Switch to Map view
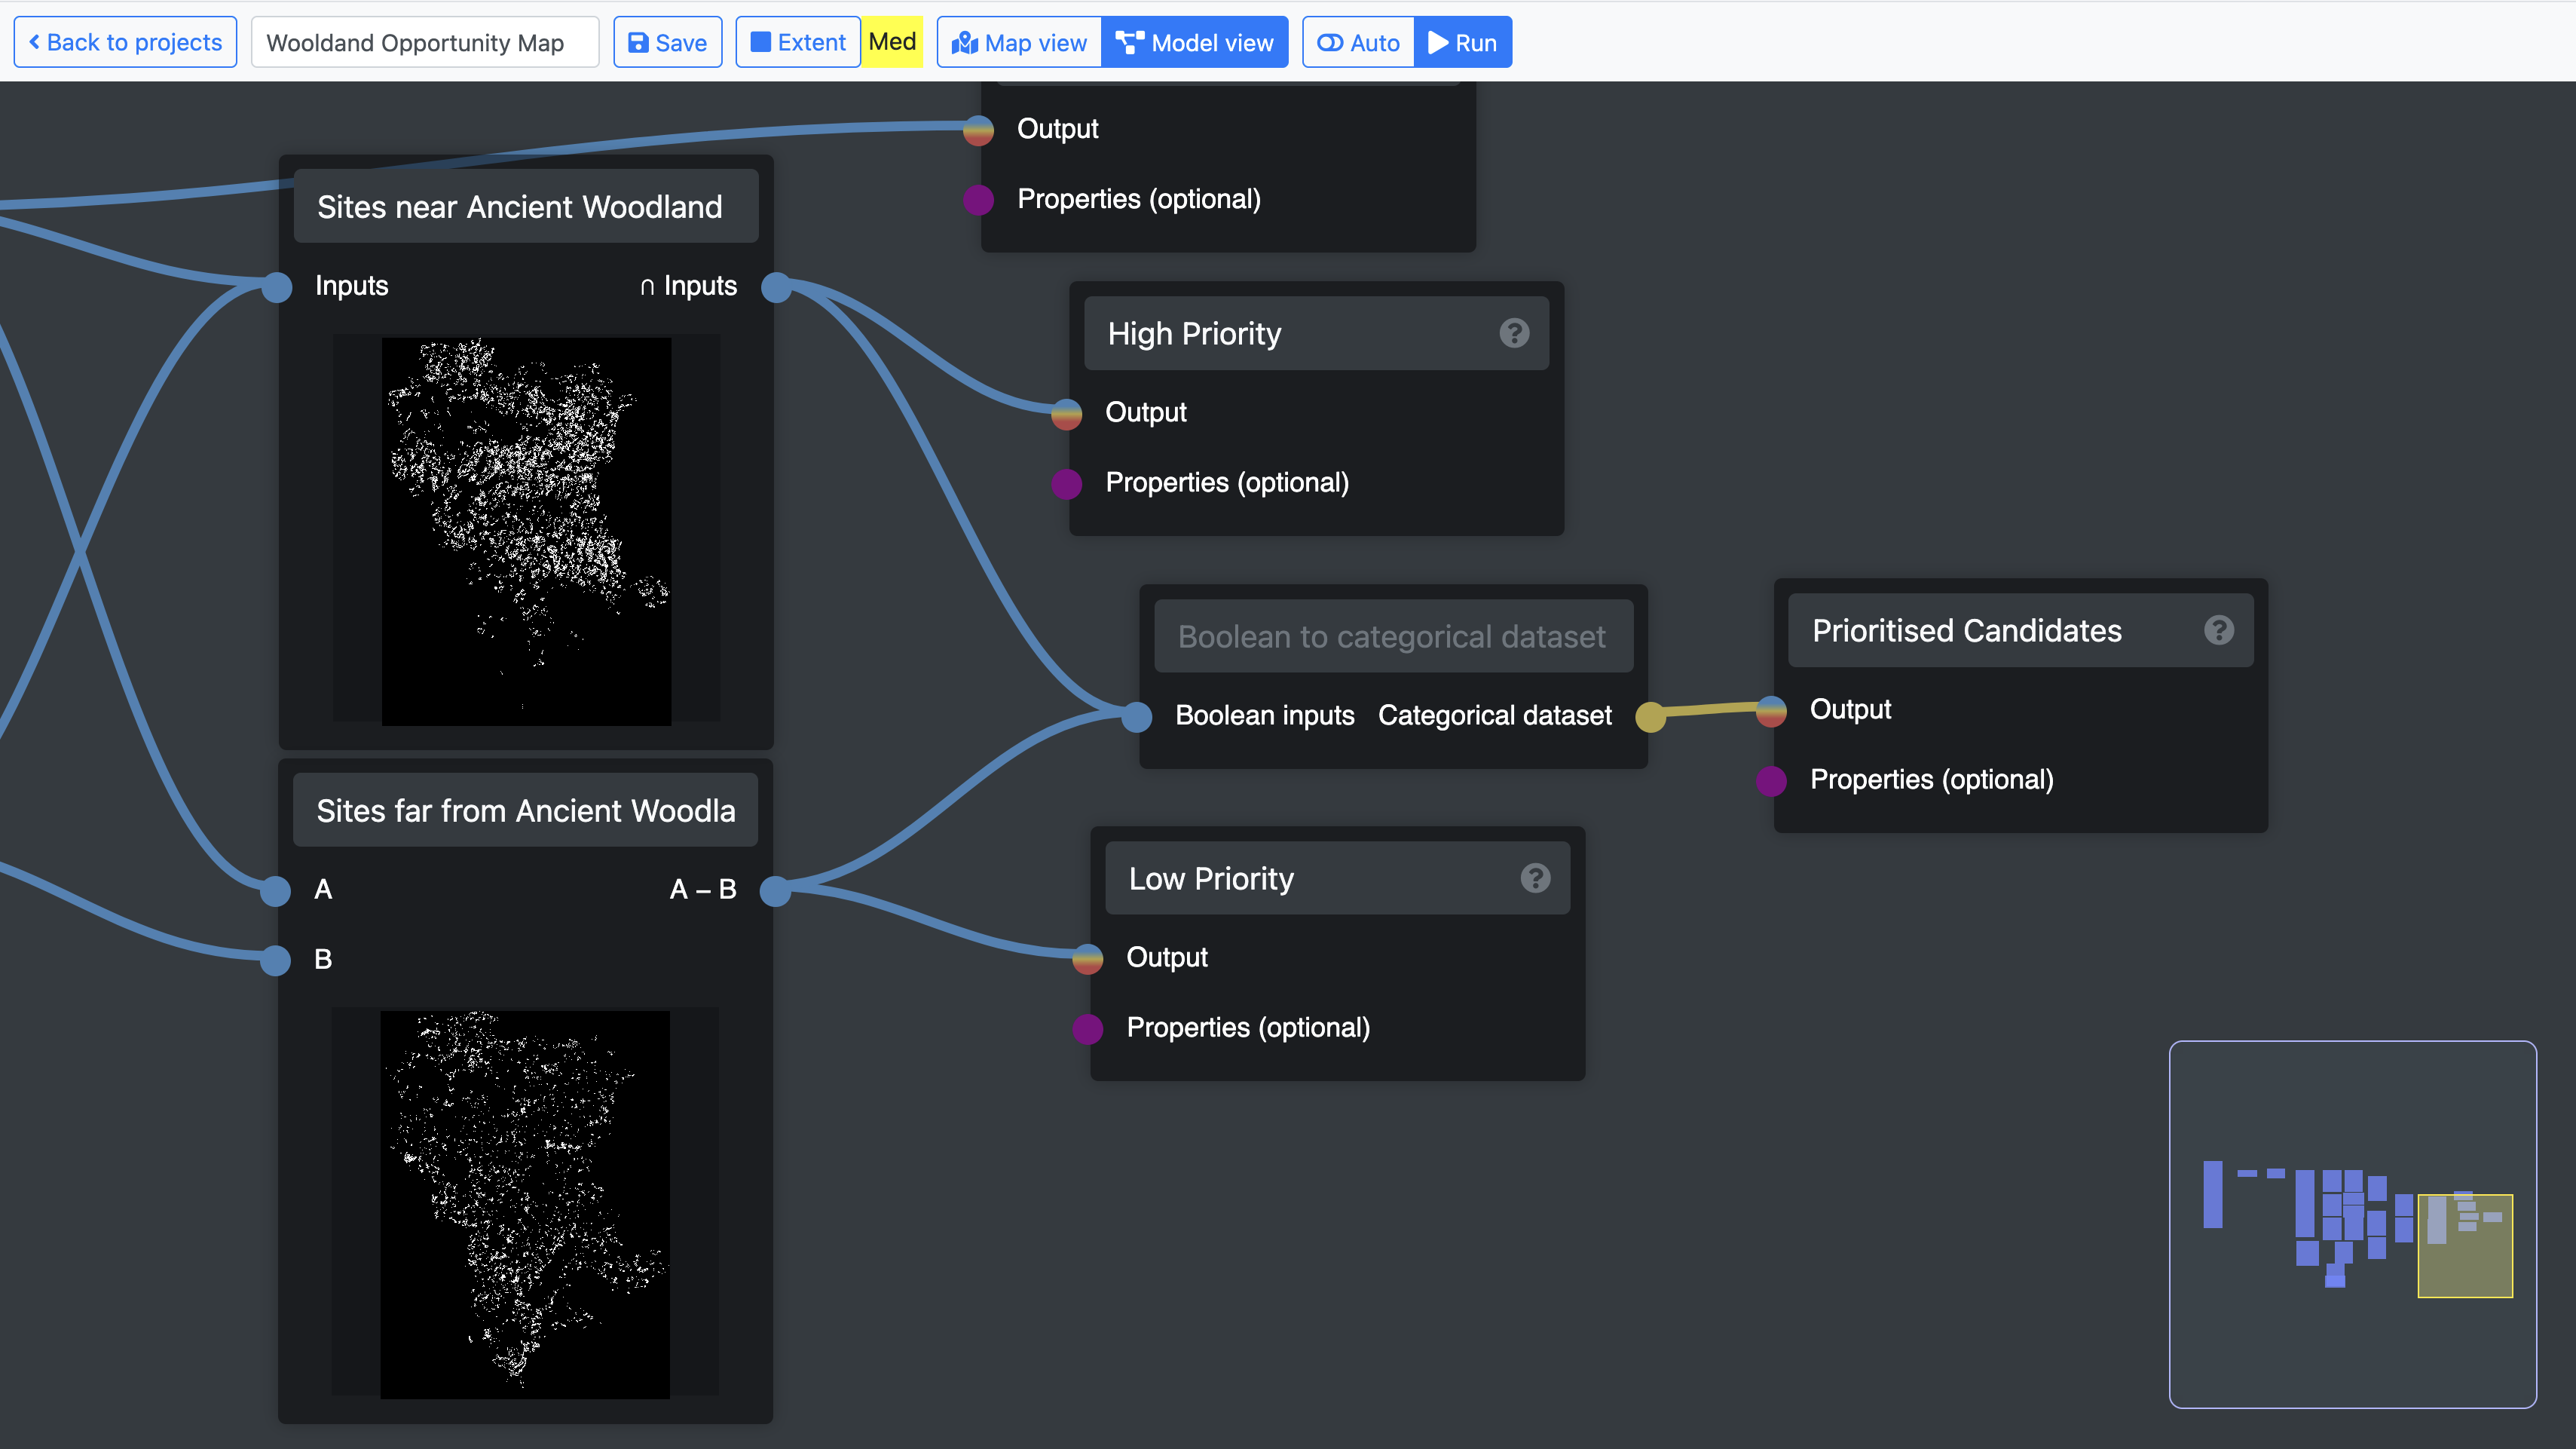Screen dimensions: 2576x1449 1019,43
